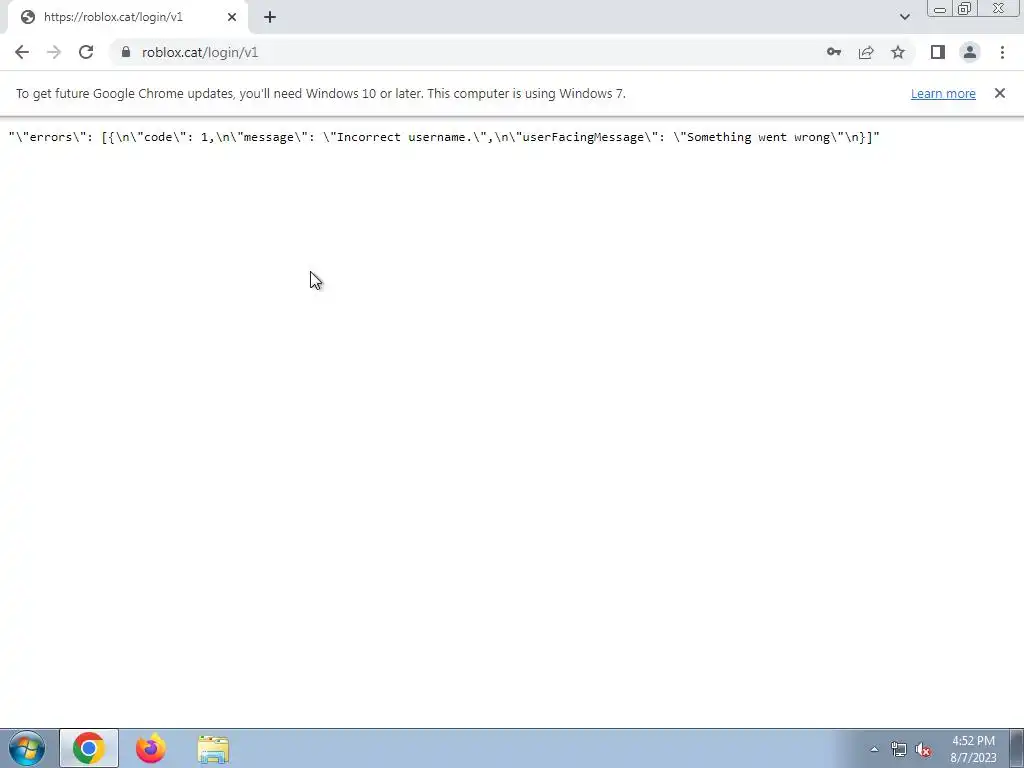Reload the roblox.cat page

(86, 52)
